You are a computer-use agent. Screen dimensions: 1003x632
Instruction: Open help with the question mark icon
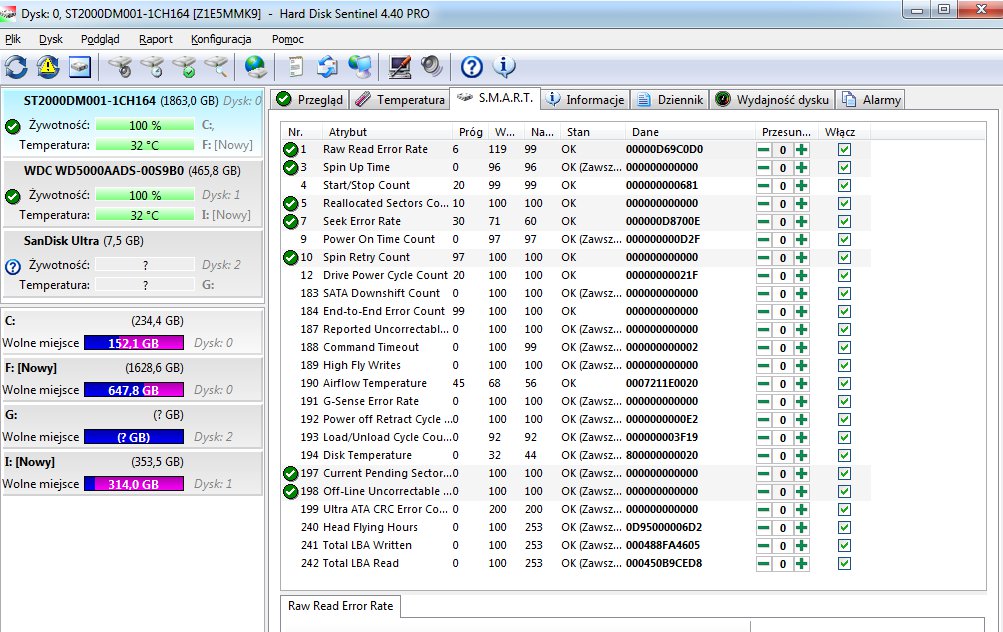[471, 67]
